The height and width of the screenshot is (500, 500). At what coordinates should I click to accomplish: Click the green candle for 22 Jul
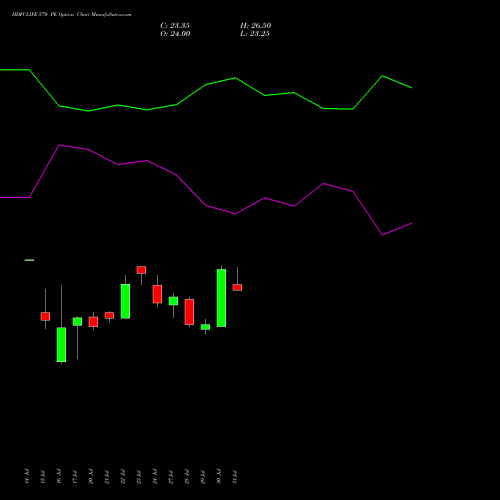click(x=125, y=301)
